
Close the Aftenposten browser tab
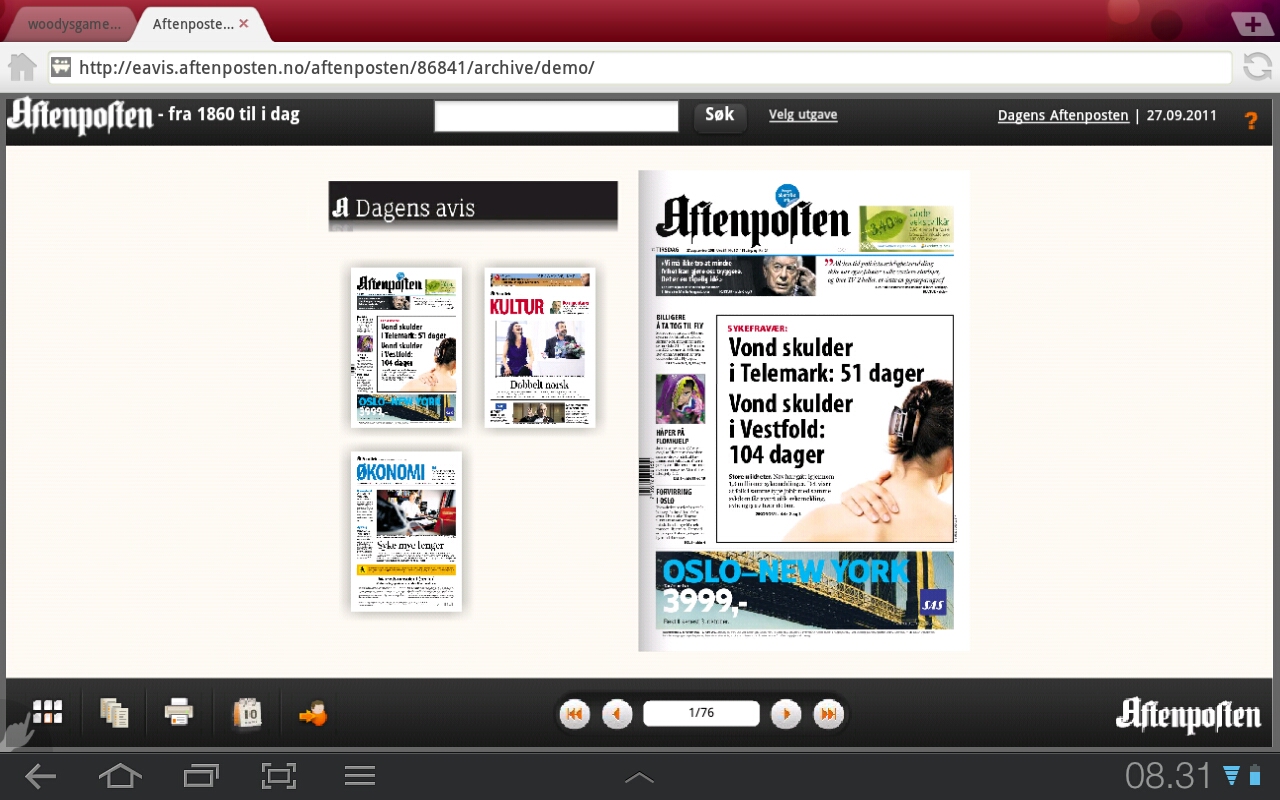point(244,23)
